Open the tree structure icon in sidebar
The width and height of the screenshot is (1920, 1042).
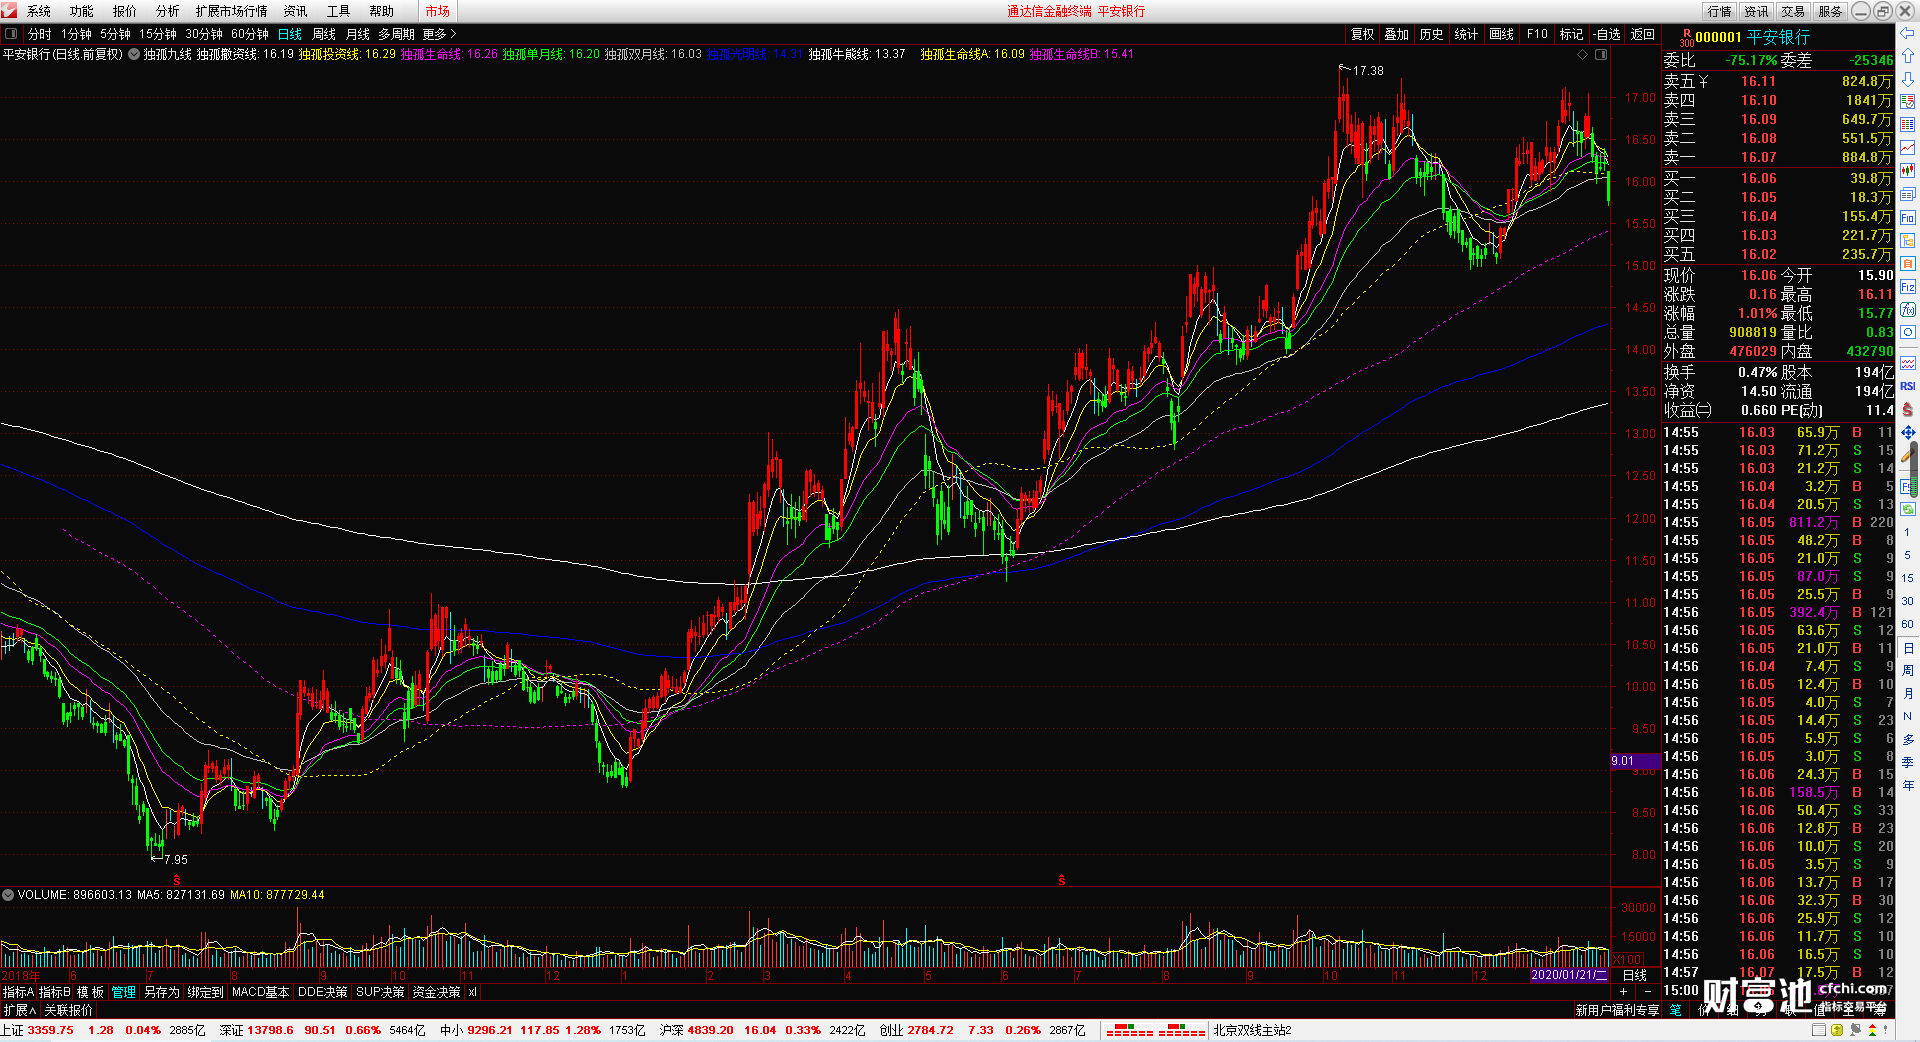[1908, 241]
